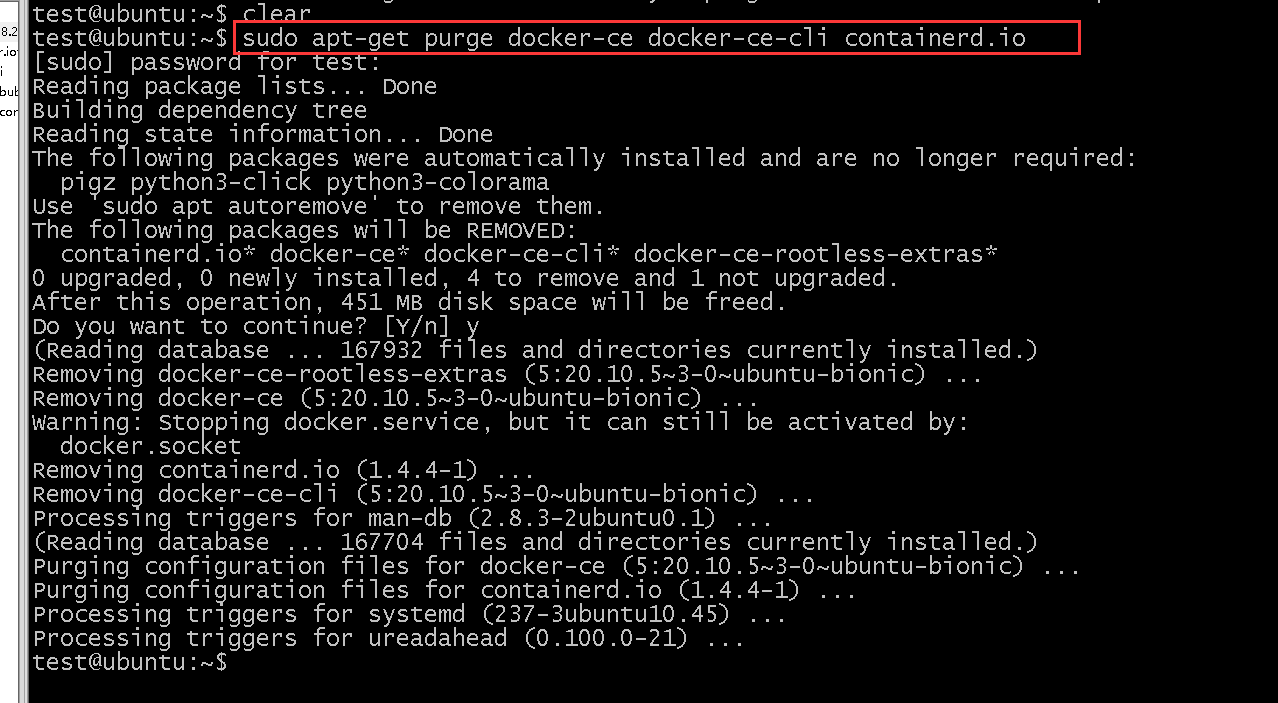Click the highlighted apt-get purge command

(634, 39)
